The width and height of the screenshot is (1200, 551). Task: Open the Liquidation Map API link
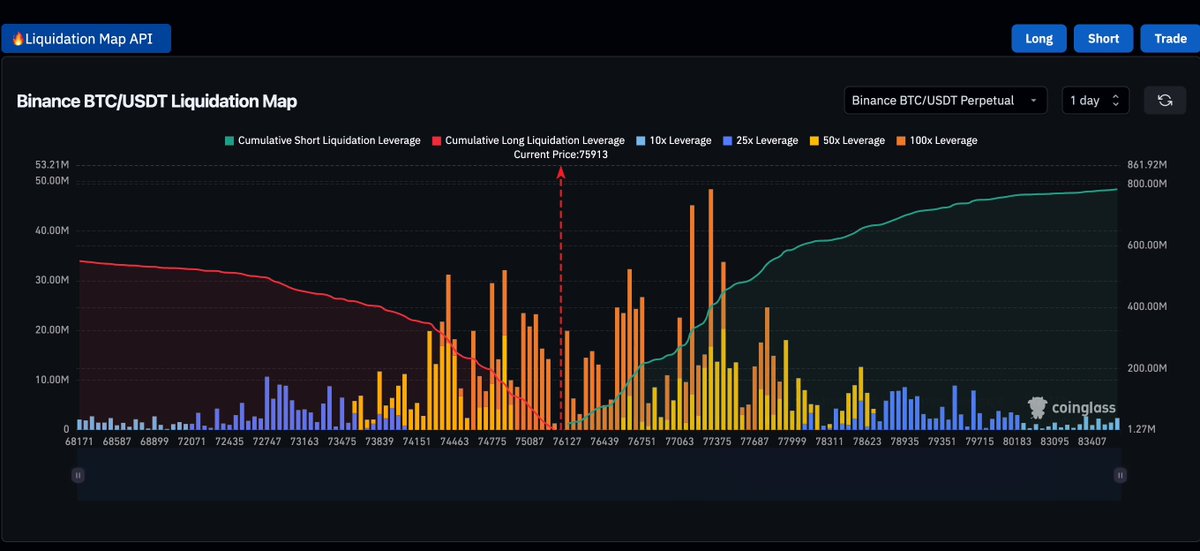tap(86, 39)
